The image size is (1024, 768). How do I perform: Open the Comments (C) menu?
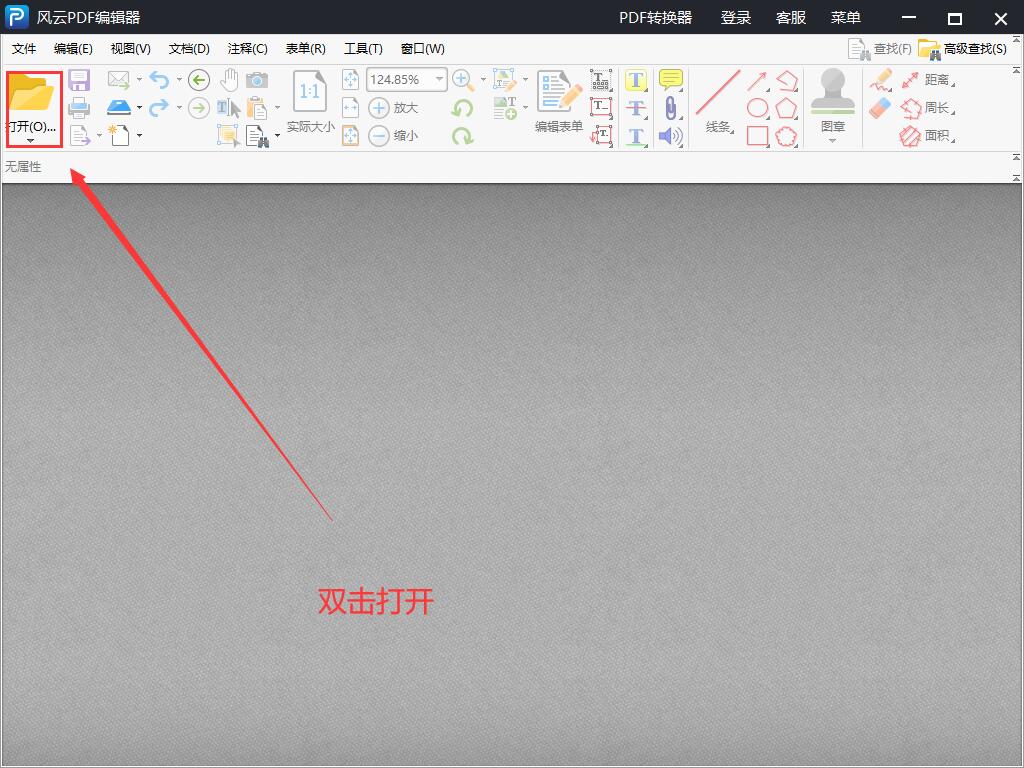click(248, 49)
